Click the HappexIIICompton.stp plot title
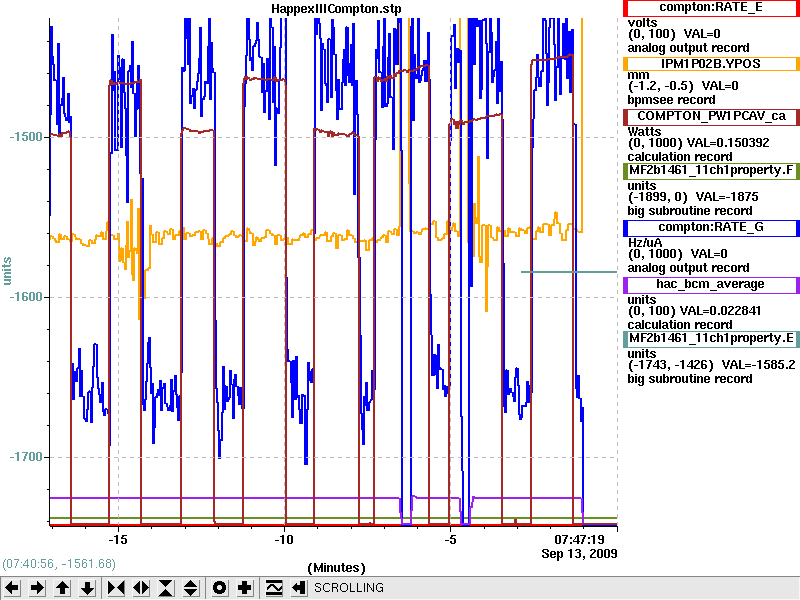This screenshot has width=800, height=600. coord(336,9)
